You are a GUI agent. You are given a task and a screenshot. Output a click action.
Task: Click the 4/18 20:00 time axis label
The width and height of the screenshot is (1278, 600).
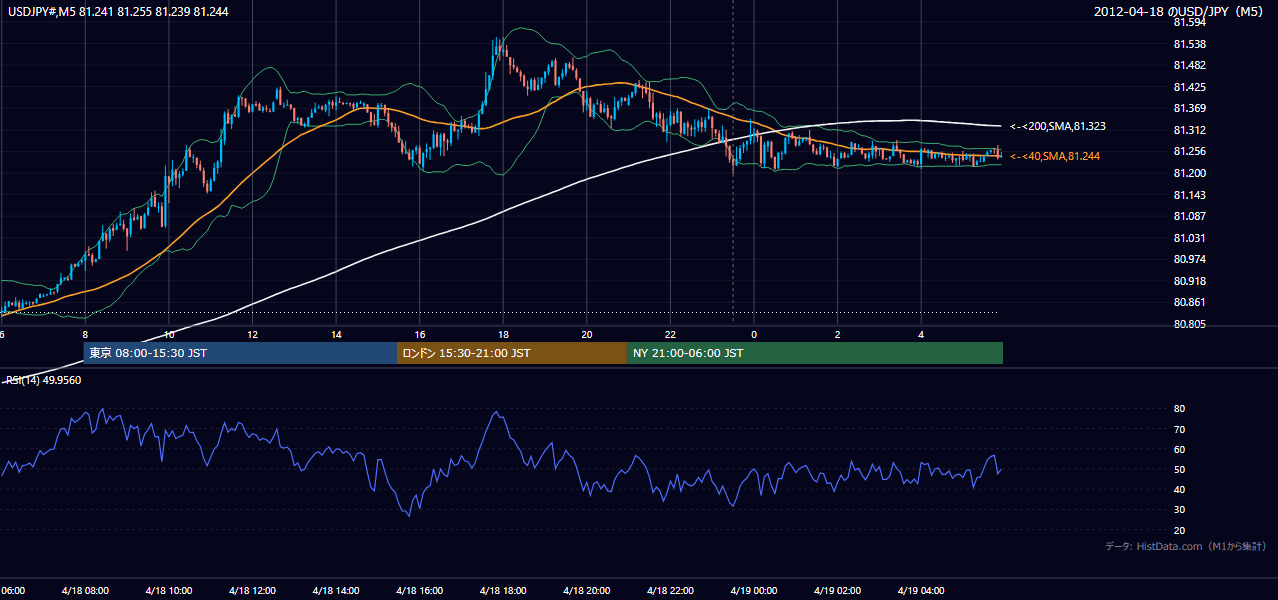click(586, 591)
